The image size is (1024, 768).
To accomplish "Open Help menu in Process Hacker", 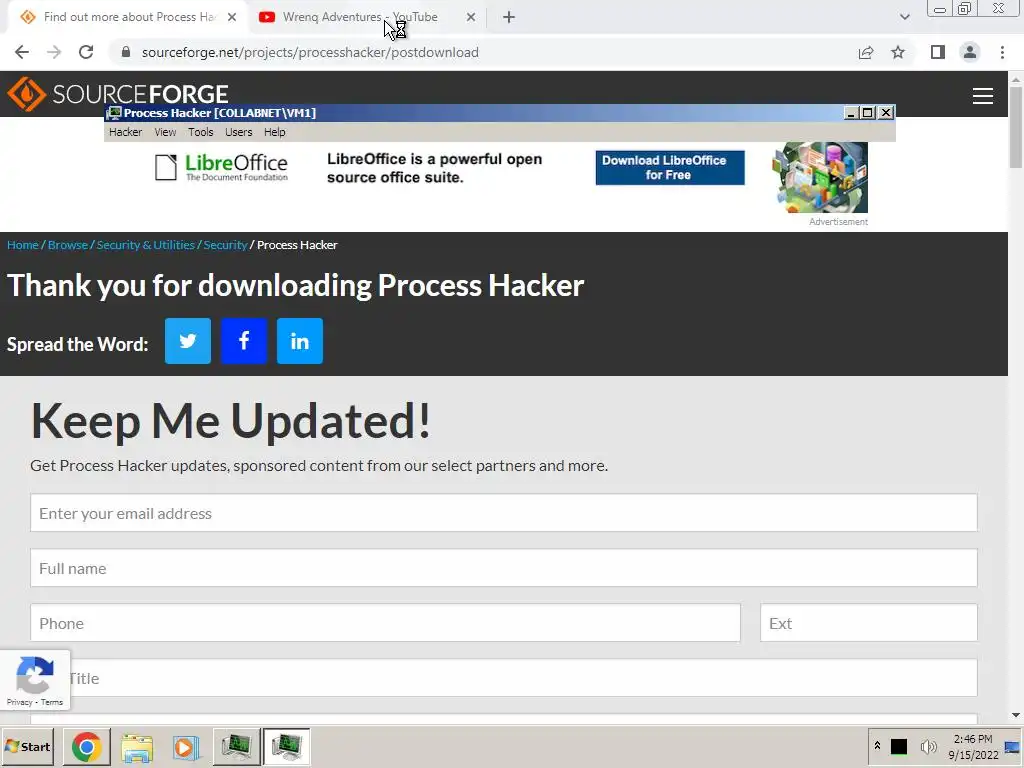I will click(x=274, y=132).
